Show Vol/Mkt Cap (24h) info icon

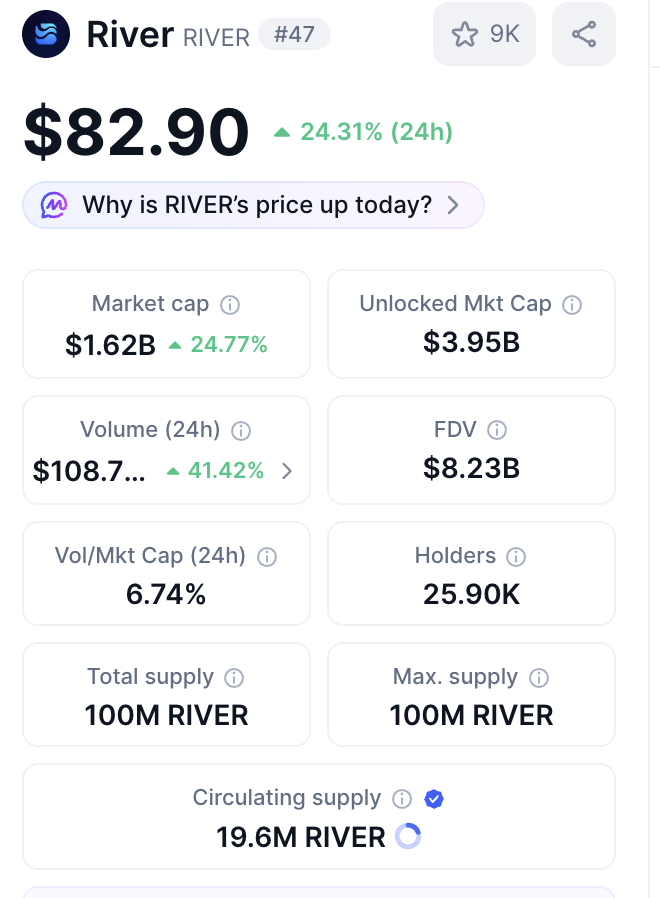pyautogui.click(x=267, y=556)
